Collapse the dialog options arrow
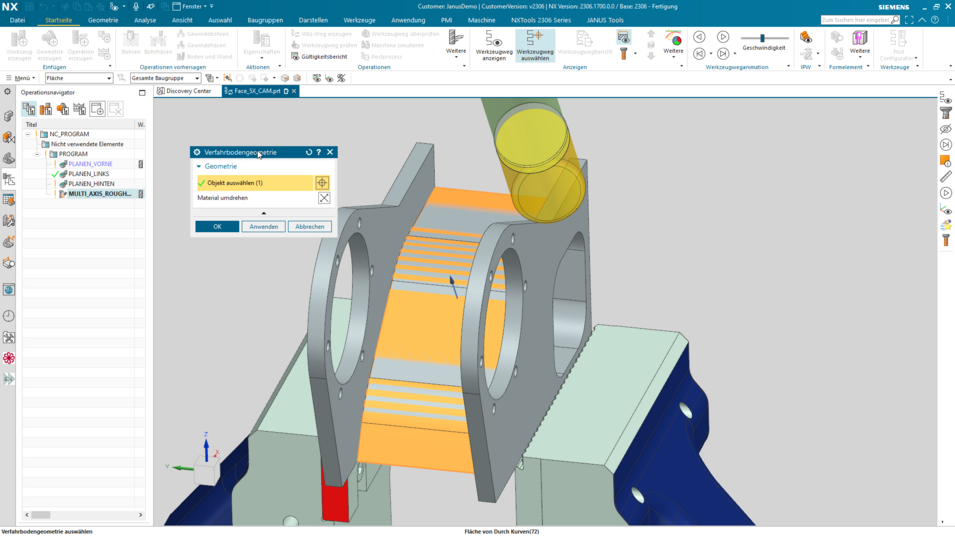 (x=264, y=213)
